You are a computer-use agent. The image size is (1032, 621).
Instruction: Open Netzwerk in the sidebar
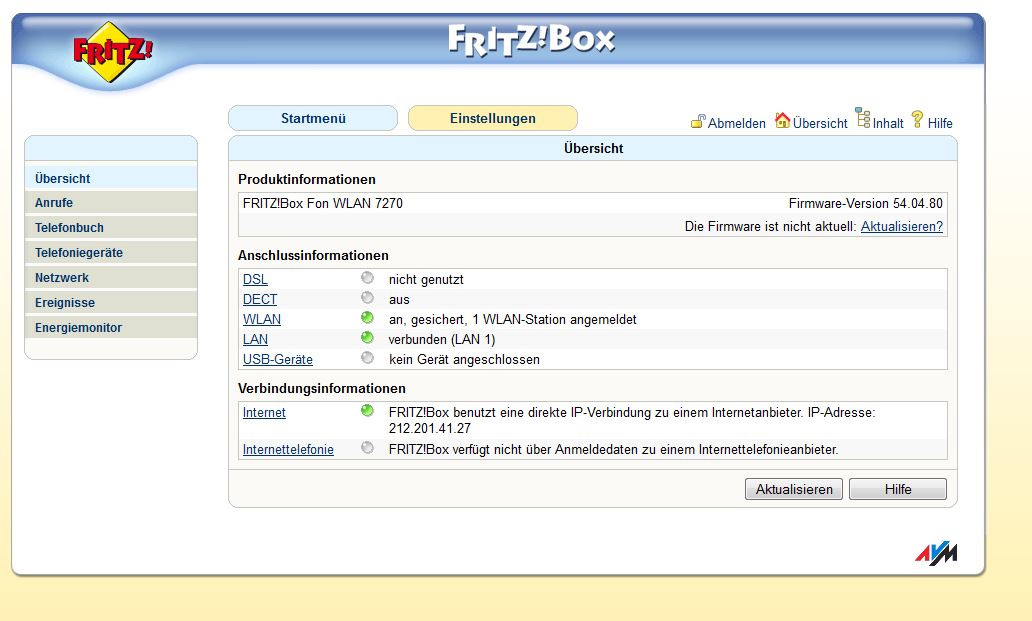(111, 278)
